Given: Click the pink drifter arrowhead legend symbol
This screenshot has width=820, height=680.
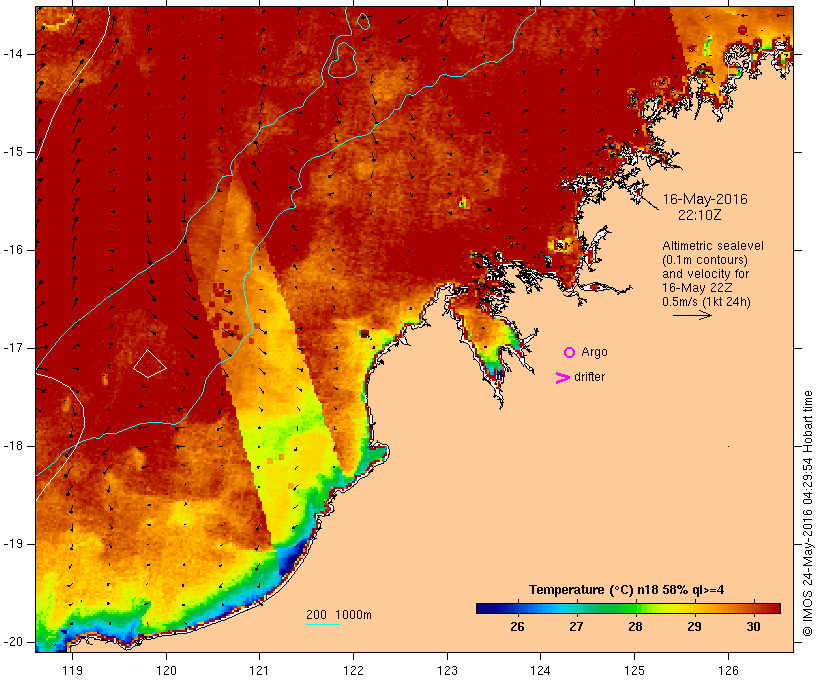Looking at the screenshot, I should [562, 378].
